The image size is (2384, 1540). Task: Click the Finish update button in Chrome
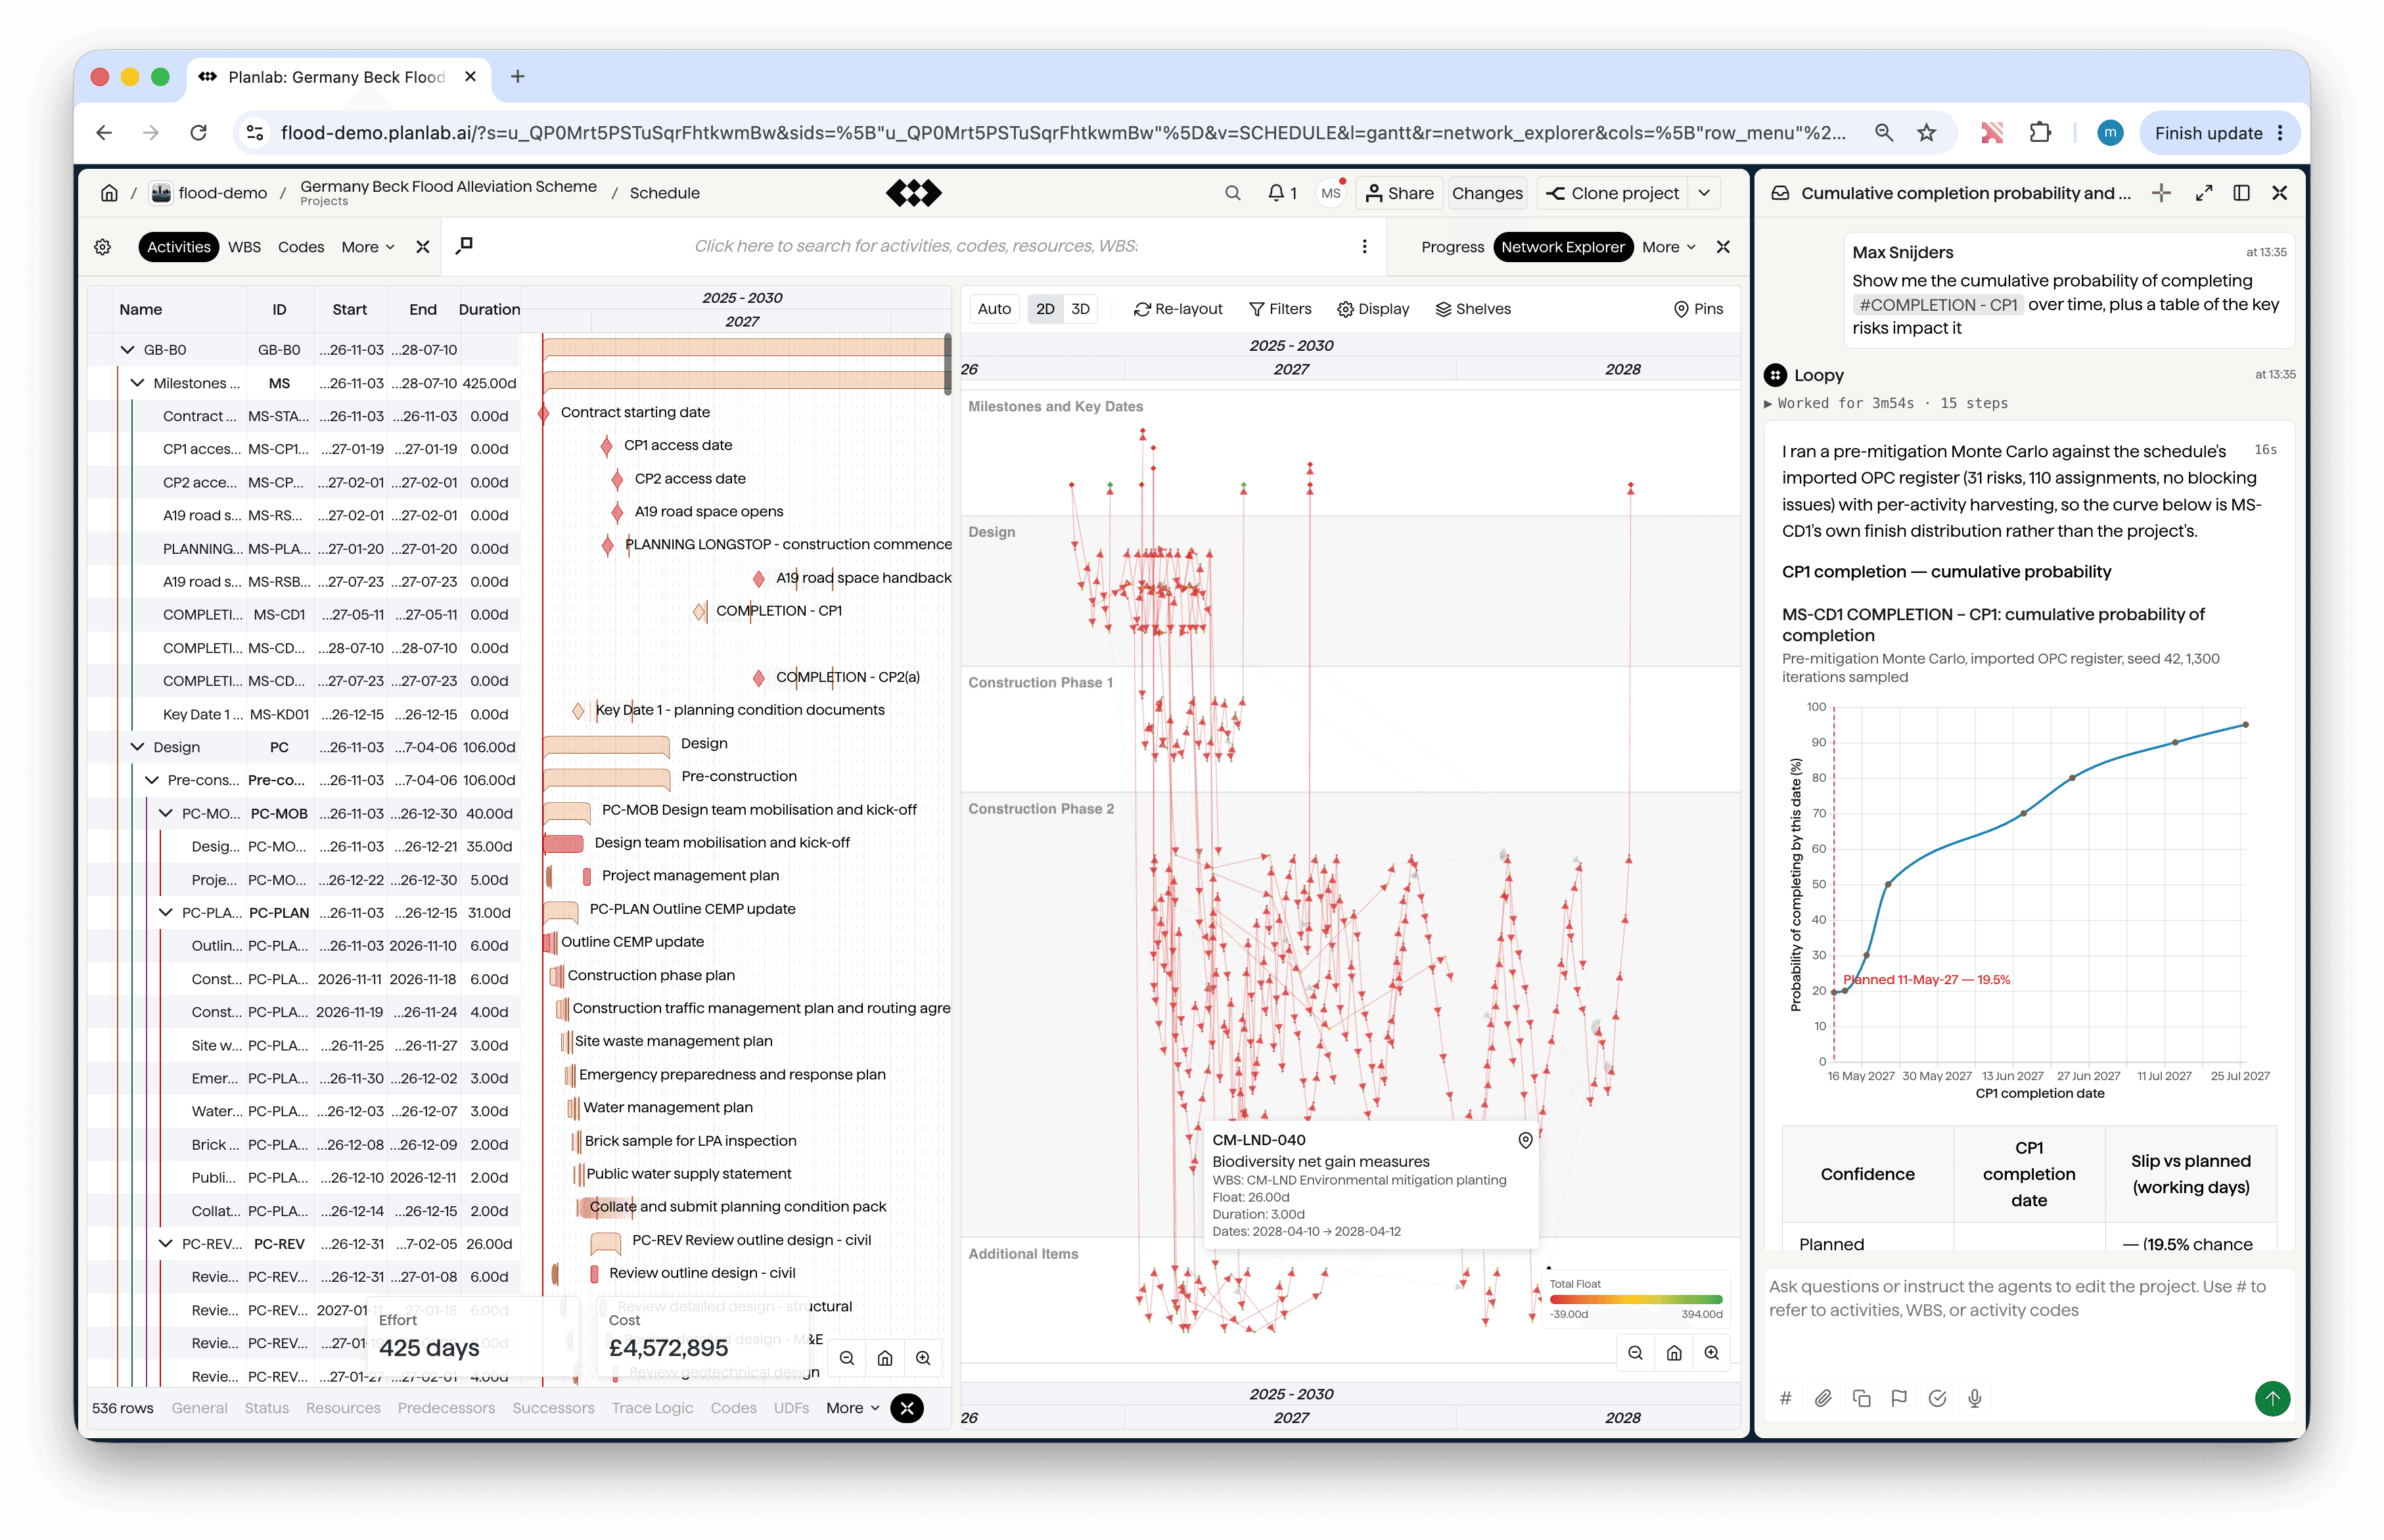coord(2219,133)
